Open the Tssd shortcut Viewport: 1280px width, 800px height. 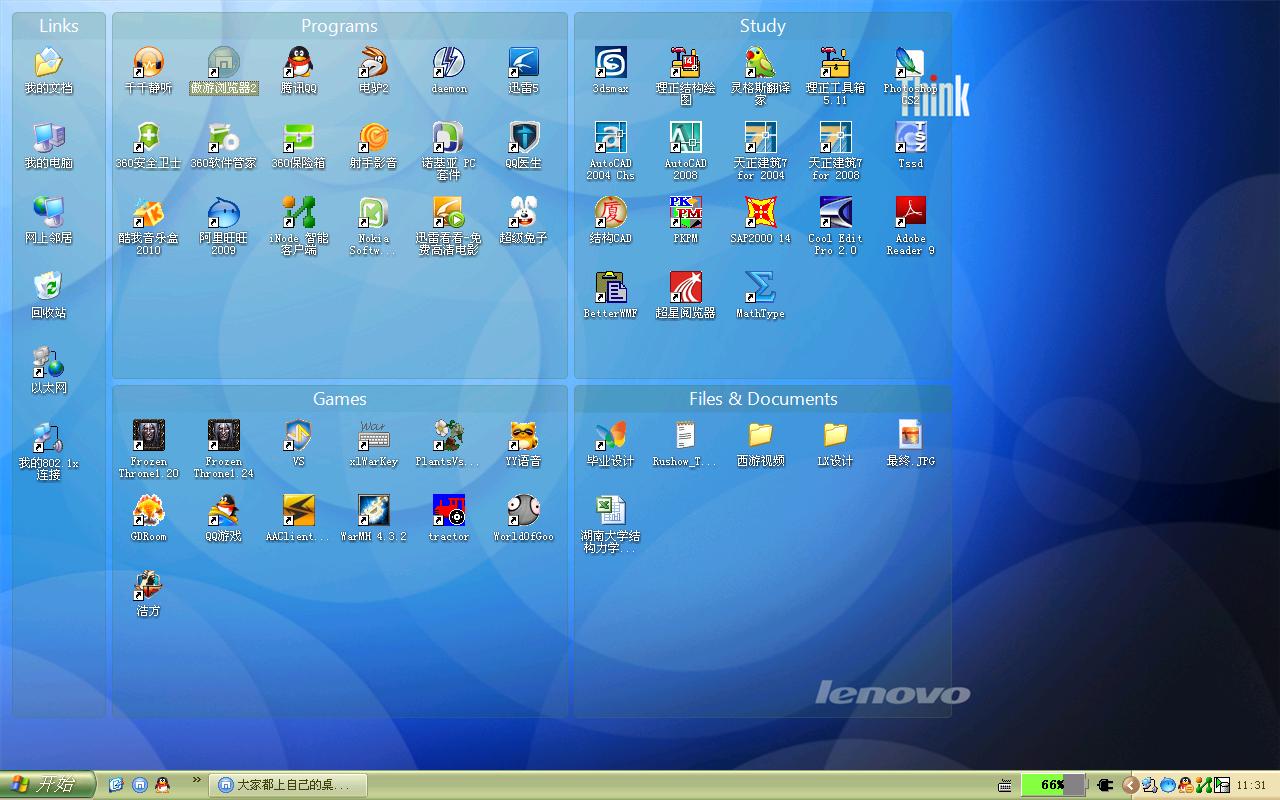pyautogui.click(x=910, y=145)
